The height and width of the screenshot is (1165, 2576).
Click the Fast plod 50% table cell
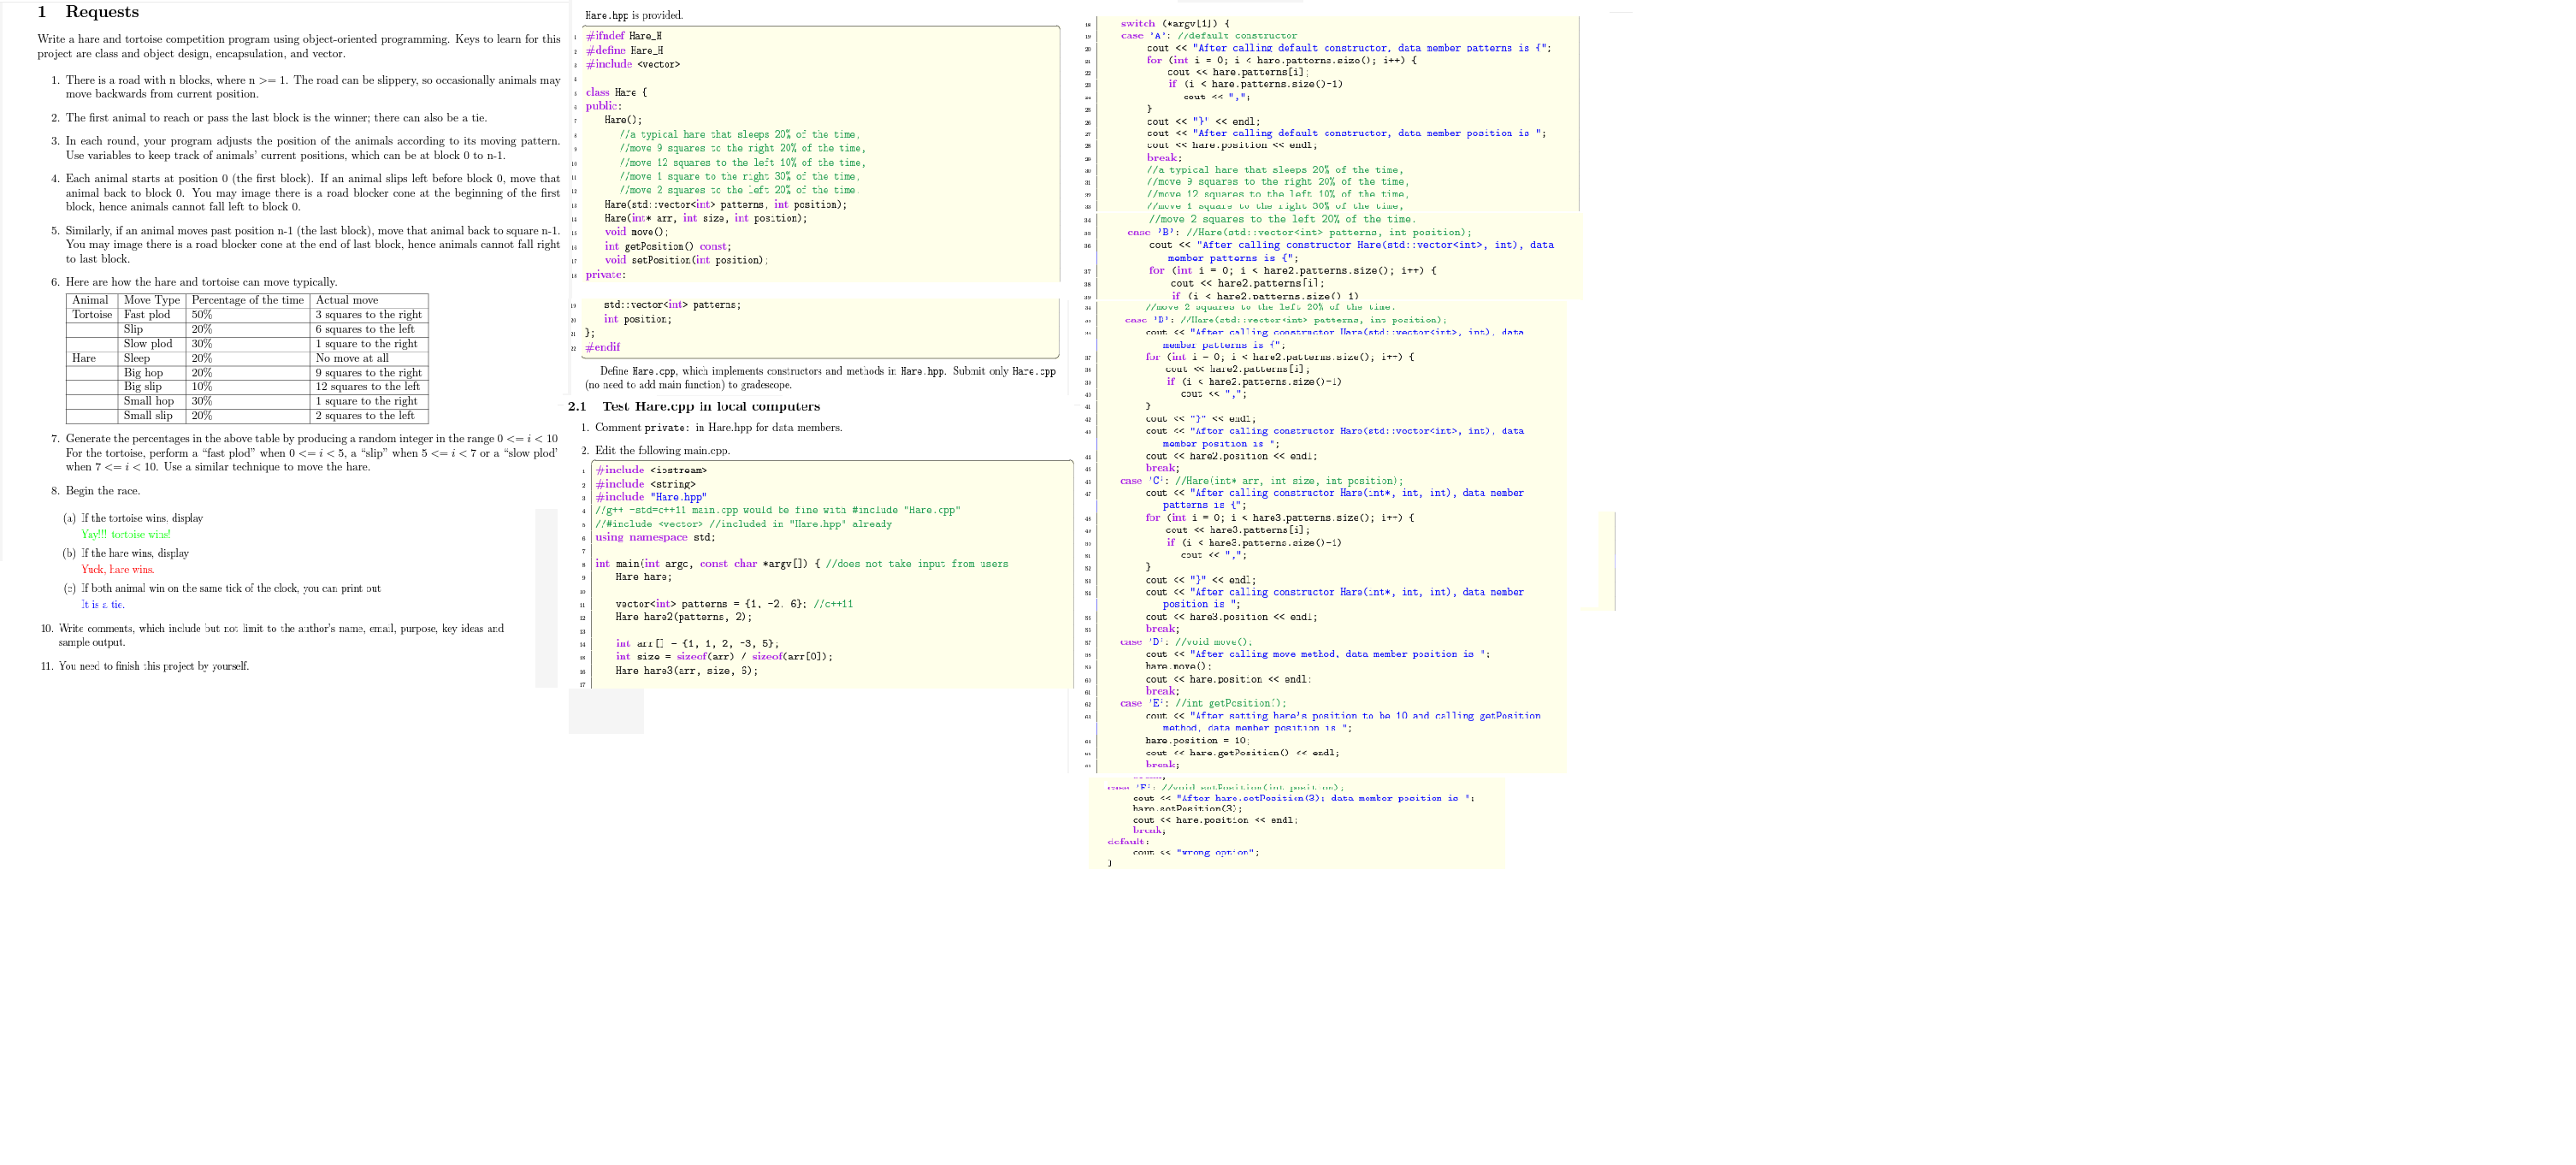148,314
